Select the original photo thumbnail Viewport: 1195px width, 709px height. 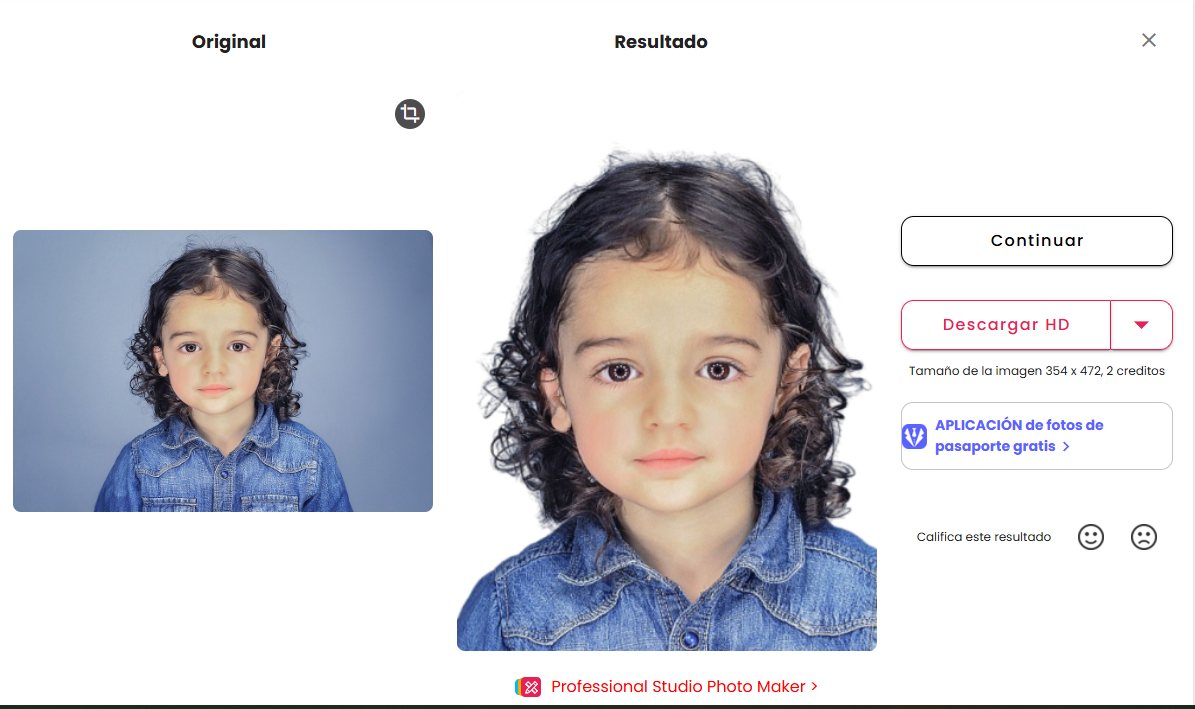click(x=223, y=371)
